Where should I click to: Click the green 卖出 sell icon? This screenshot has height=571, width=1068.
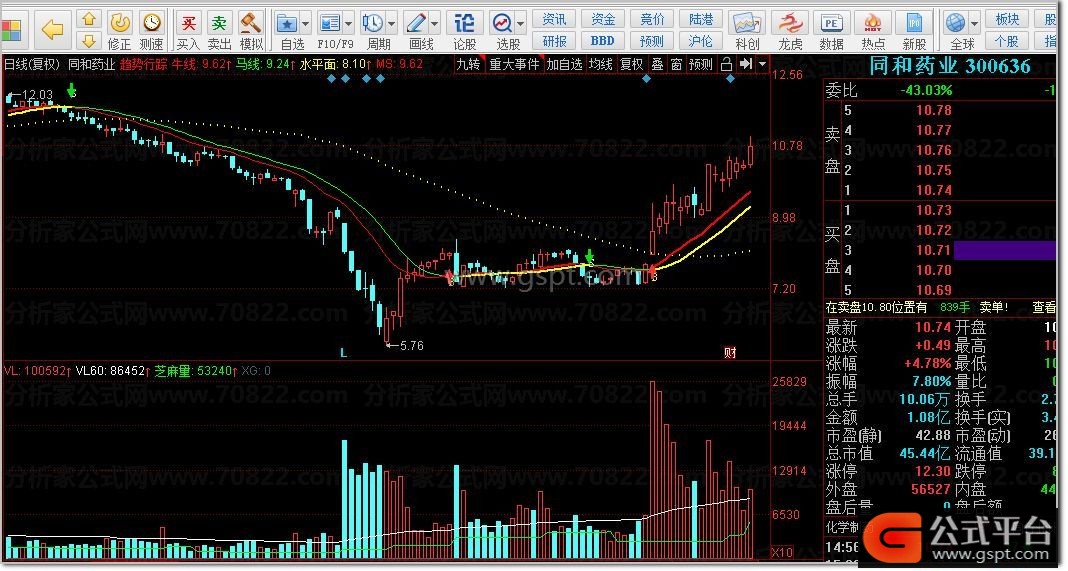pos(219,24)
